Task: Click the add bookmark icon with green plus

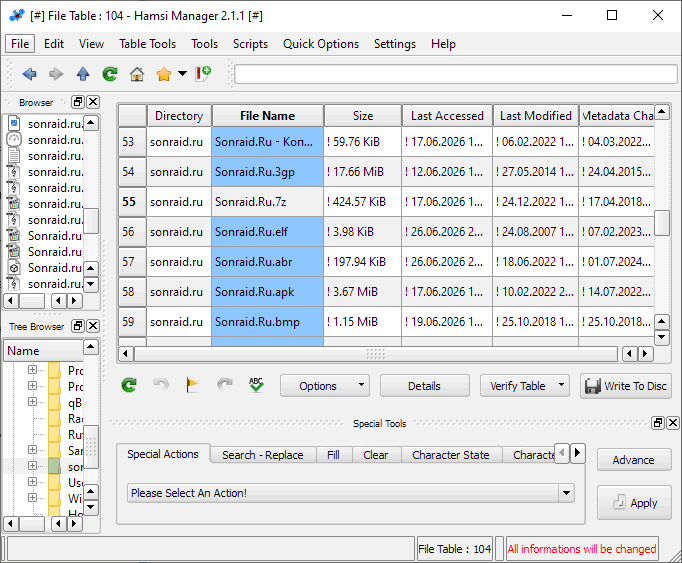Action: (203, 74)
